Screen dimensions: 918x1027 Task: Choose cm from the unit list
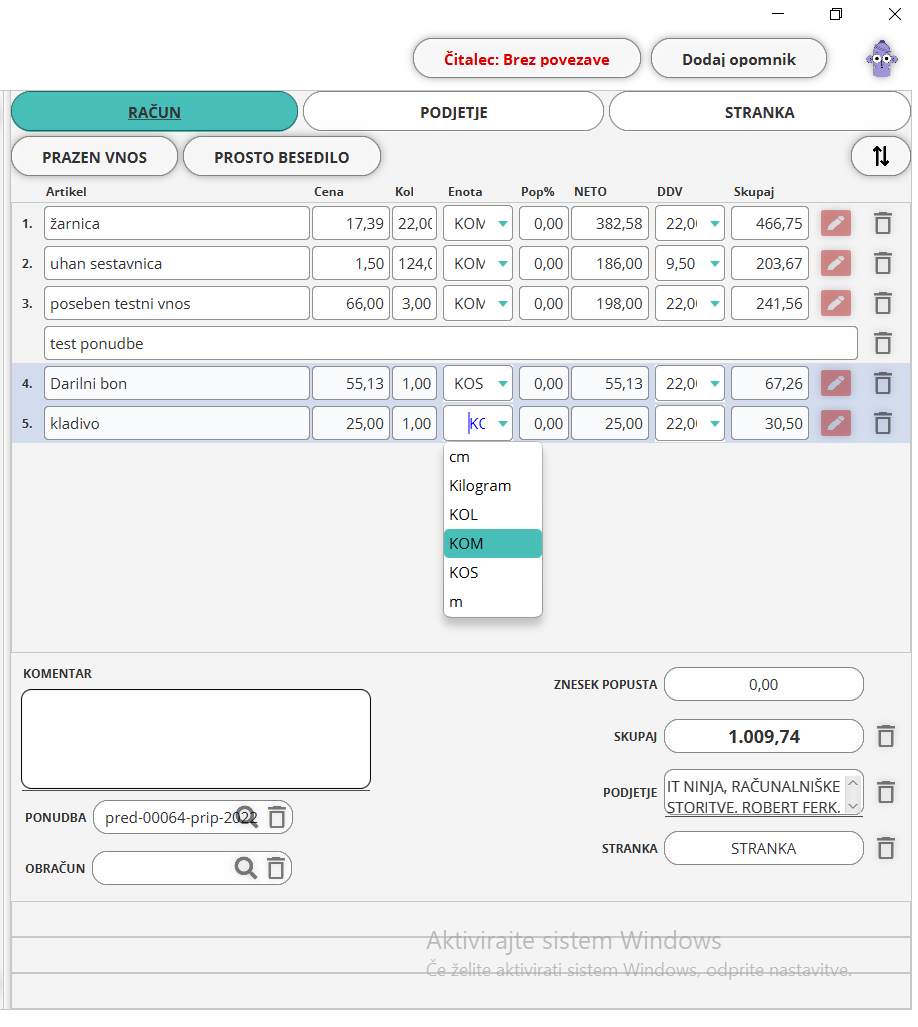click(492, 457)
